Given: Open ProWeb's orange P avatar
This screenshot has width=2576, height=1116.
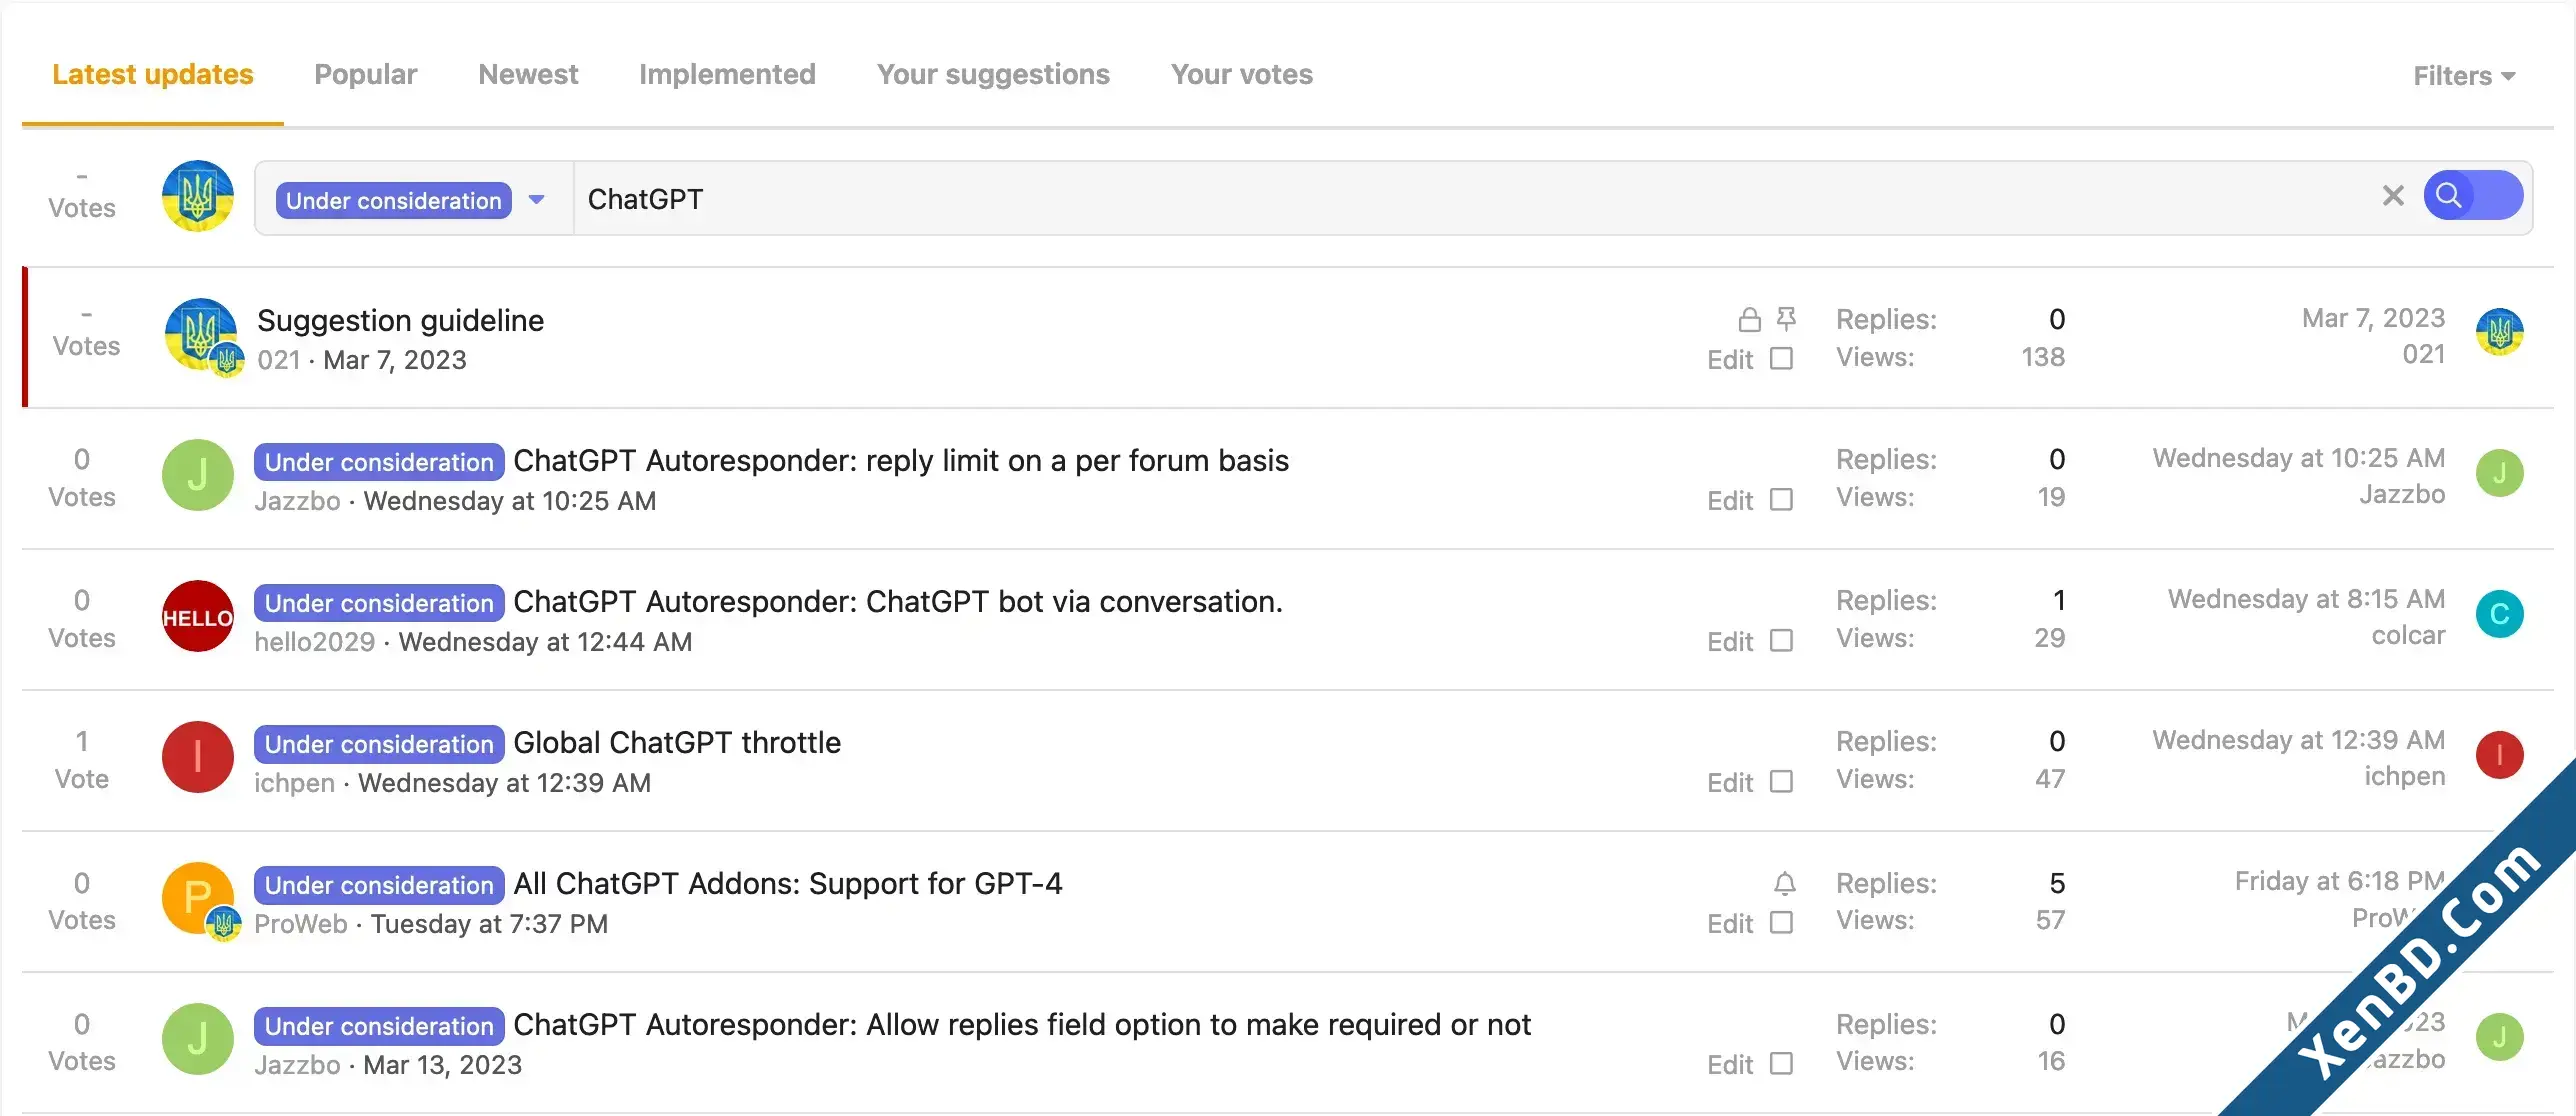Looking at the screenshot, I should tap(198, 898).
